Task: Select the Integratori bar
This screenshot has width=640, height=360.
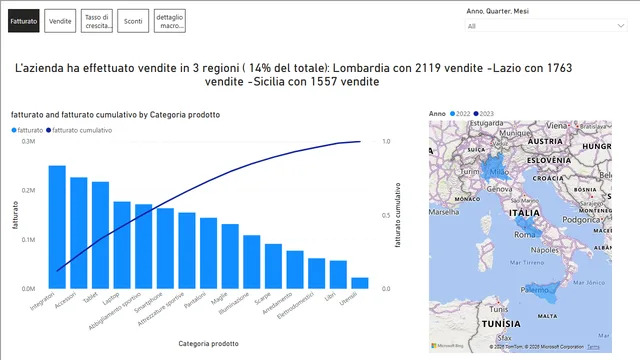Action: [x=57, y=227]
